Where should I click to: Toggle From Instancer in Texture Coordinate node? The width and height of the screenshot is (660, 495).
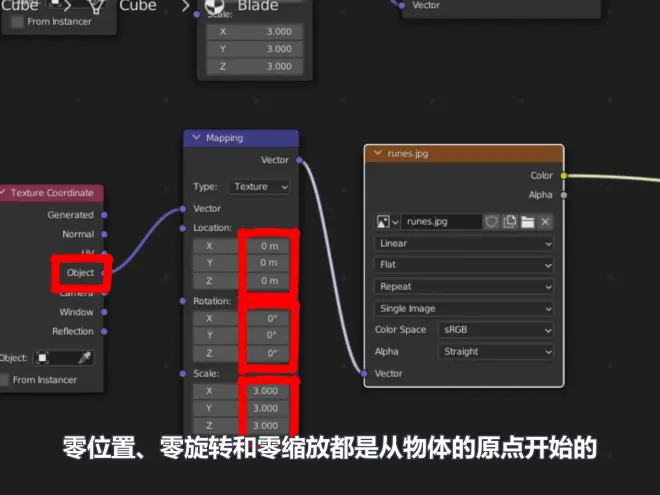(x=4, y=380)
